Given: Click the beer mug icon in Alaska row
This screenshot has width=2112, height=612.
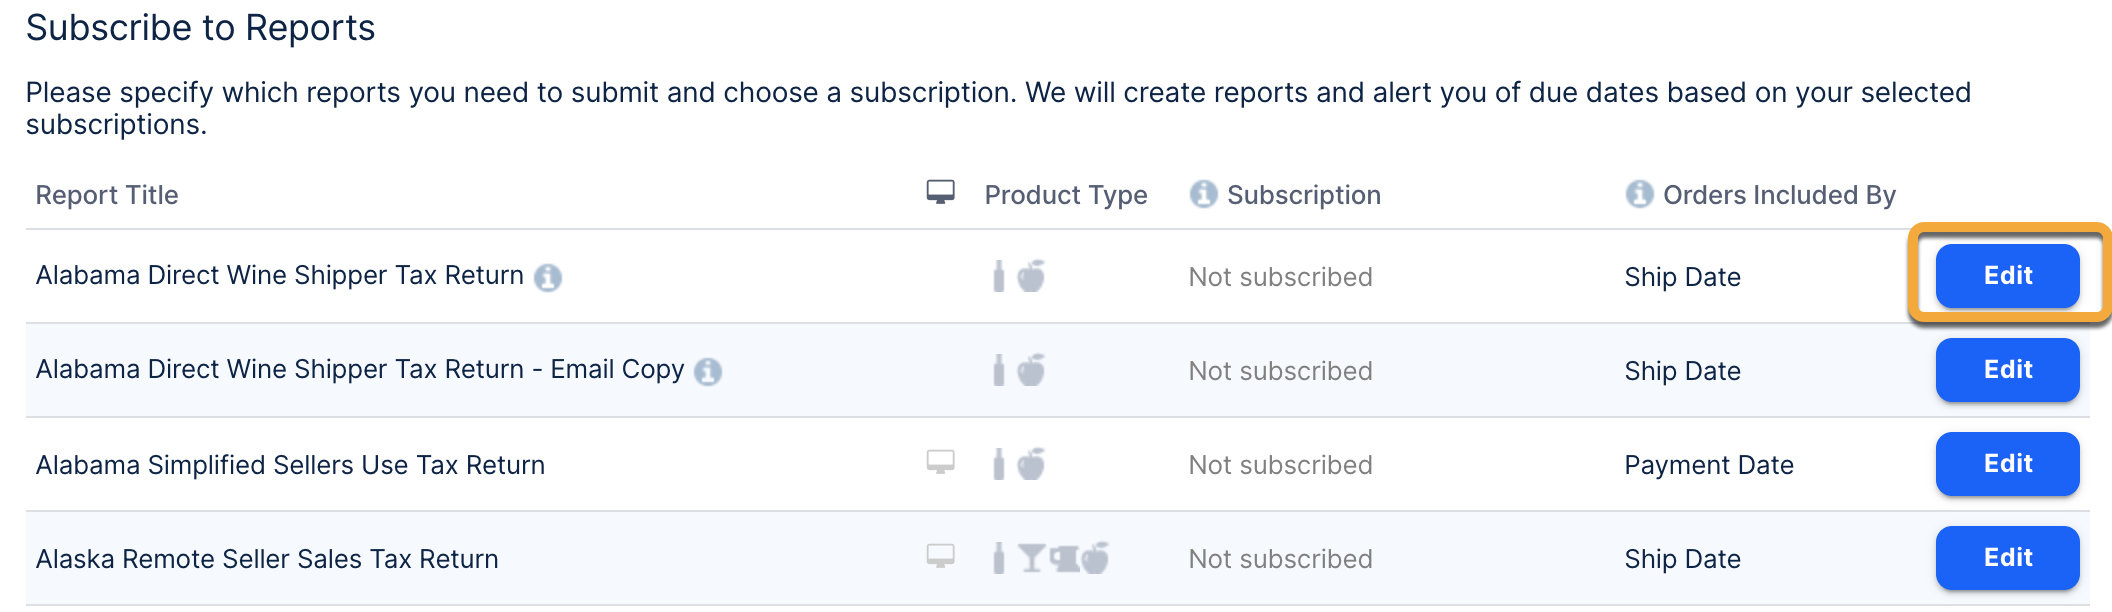Looking at the screenshot, I should coord(1064,558).
